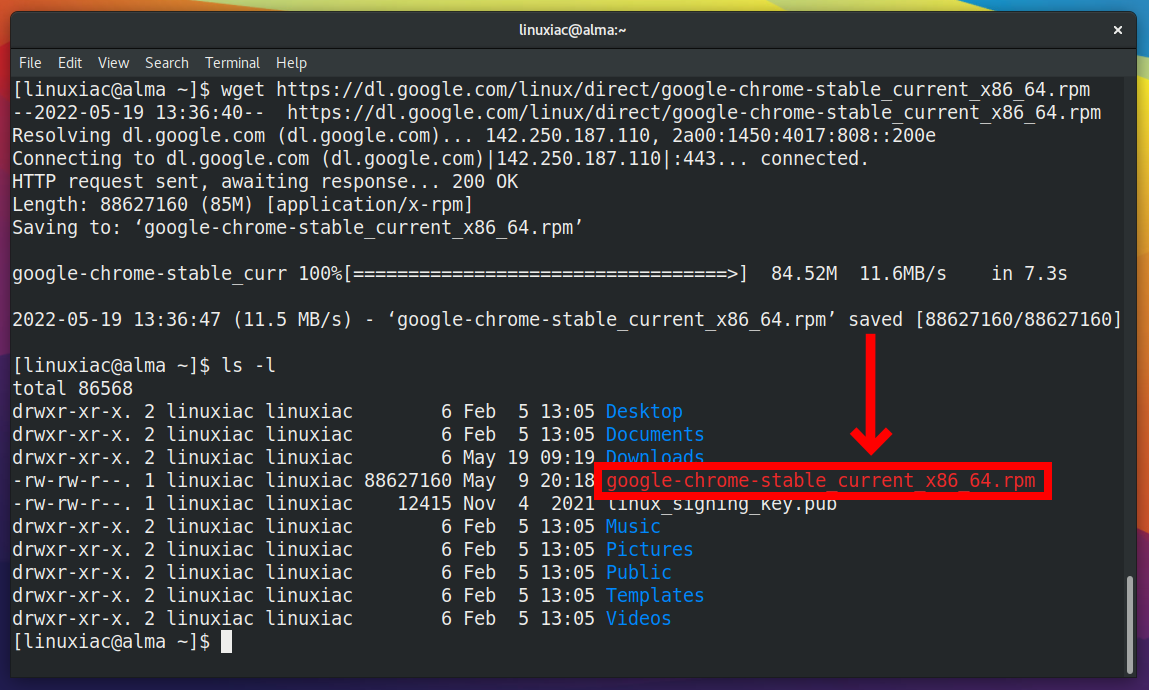Click the wget command URL on first line
1149x690 pixels.
(x=683, y=89)
